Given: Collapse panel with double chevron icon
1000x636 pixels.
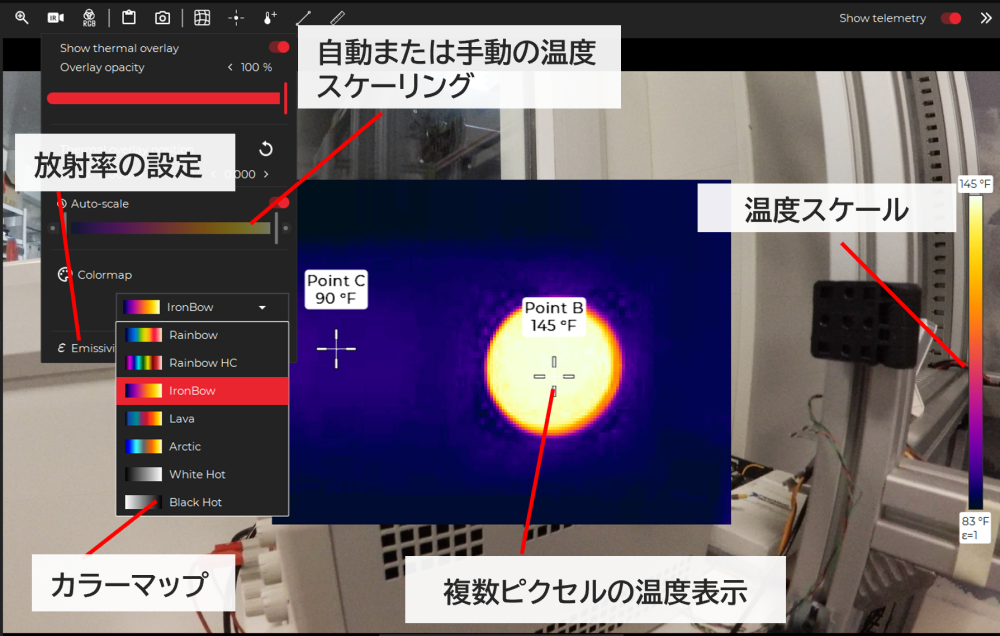Looking at the screenshot, I should click(986, 18).
